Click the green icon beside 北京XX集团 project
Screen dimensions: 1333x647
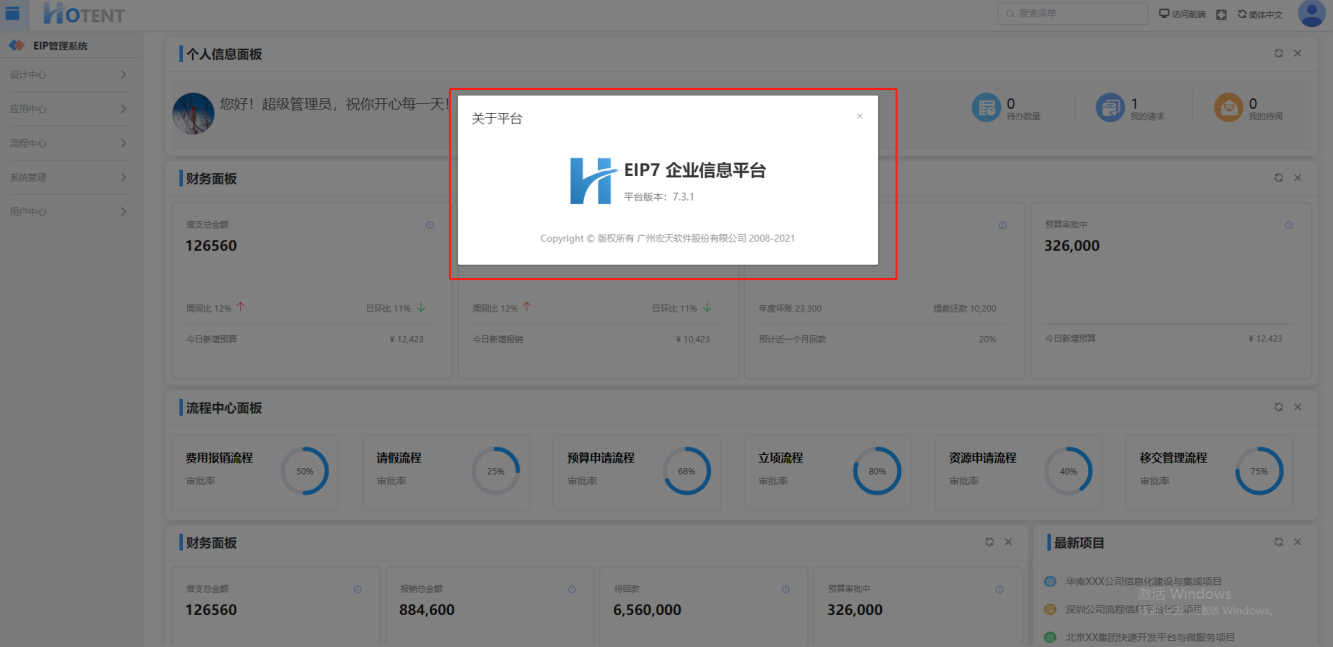click(x=1050, y=637)
